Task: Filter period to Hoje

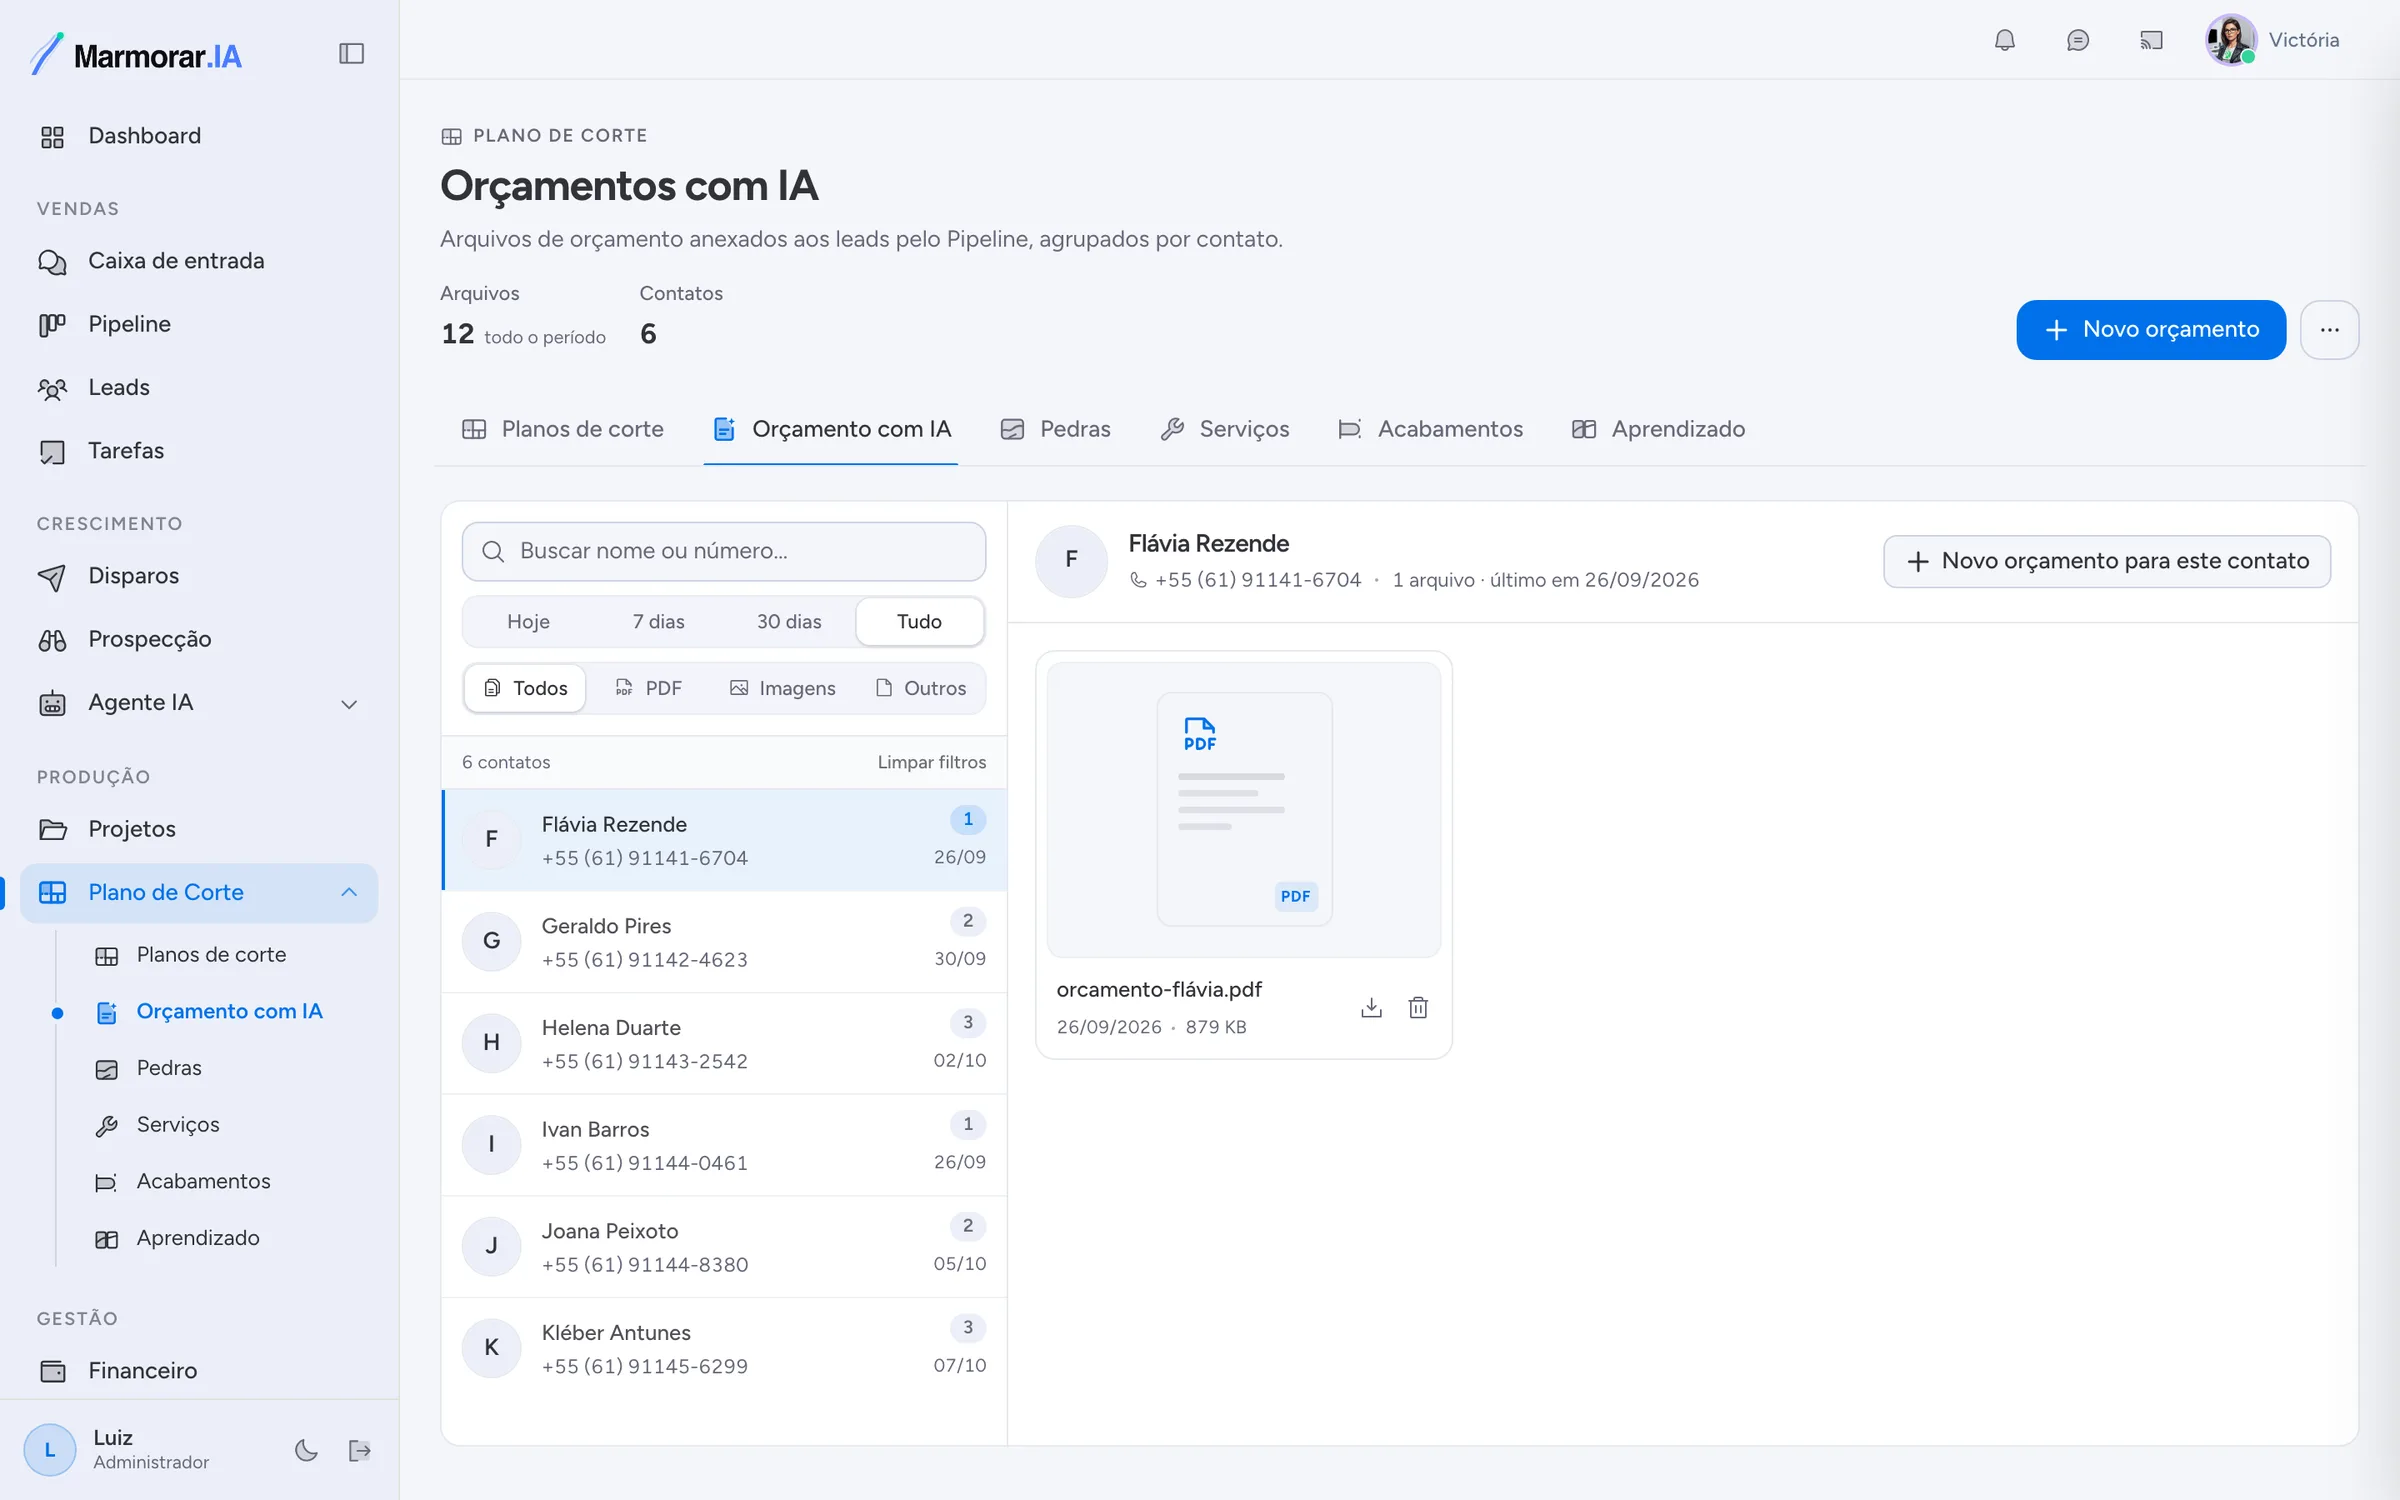Action: (528, 622)
